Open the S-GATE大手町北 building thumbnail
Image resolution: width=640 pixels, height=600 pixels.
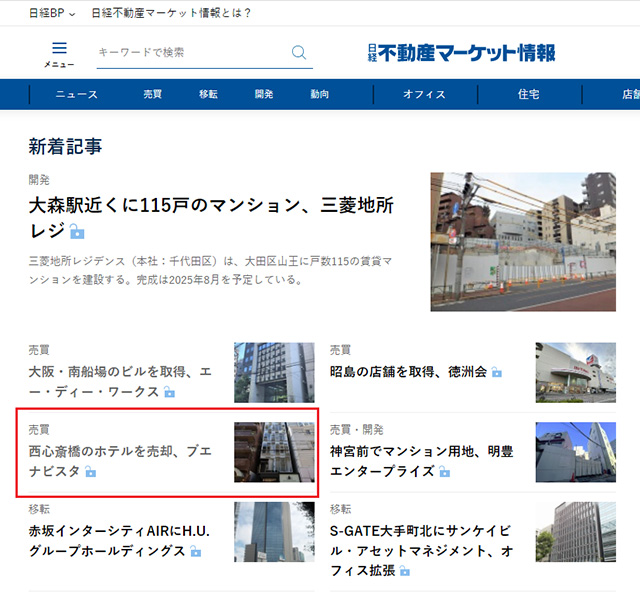[576, 532]
